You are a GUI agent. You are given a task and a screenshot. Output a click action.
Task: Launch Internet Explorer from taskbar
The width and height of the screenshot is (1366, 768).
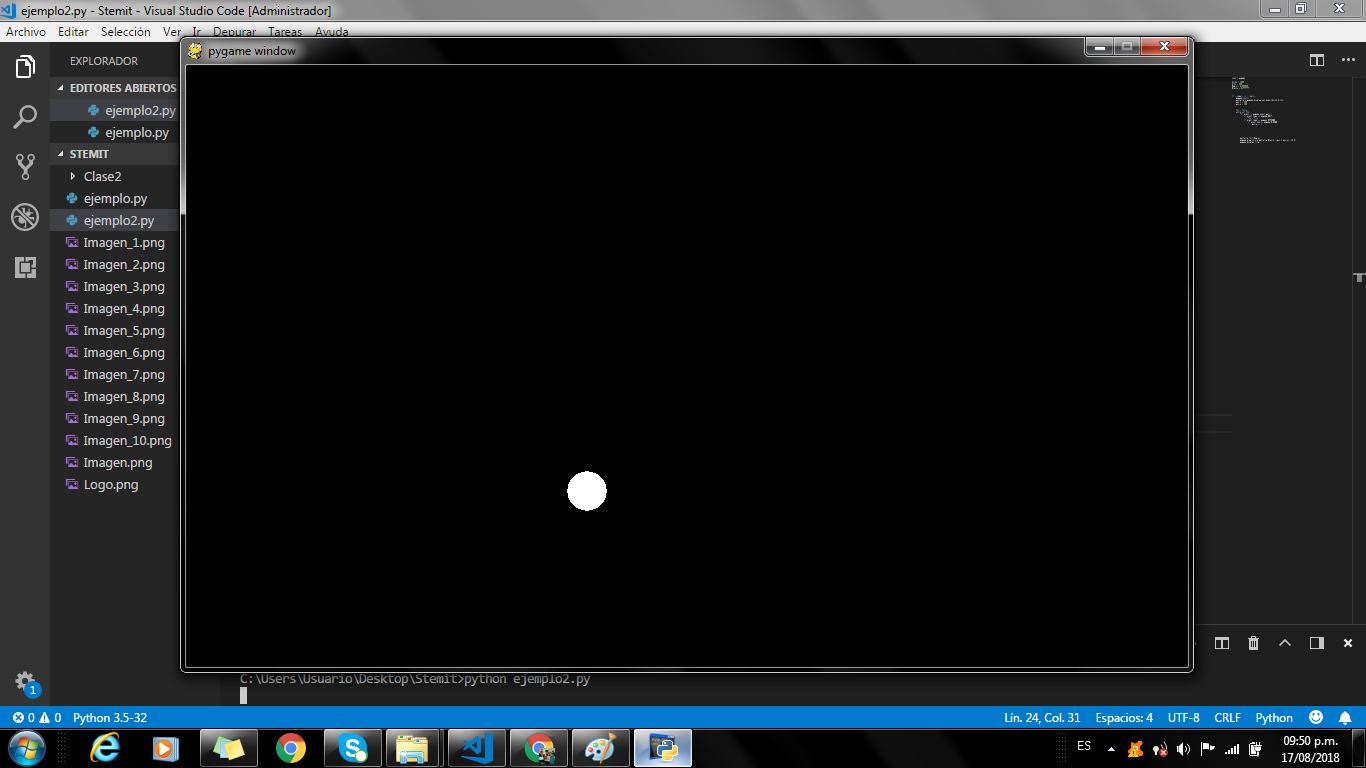click(104, 748)
